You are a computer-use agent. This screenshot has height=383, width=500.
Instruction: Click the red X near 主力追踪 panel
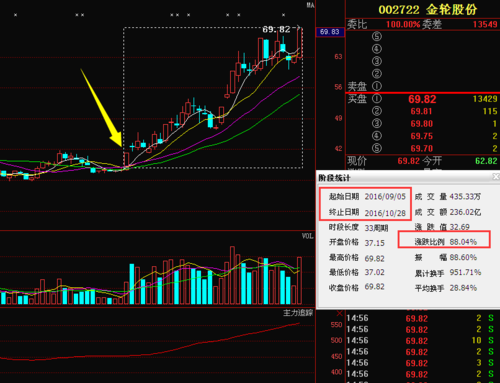click(x=339, y=313)
